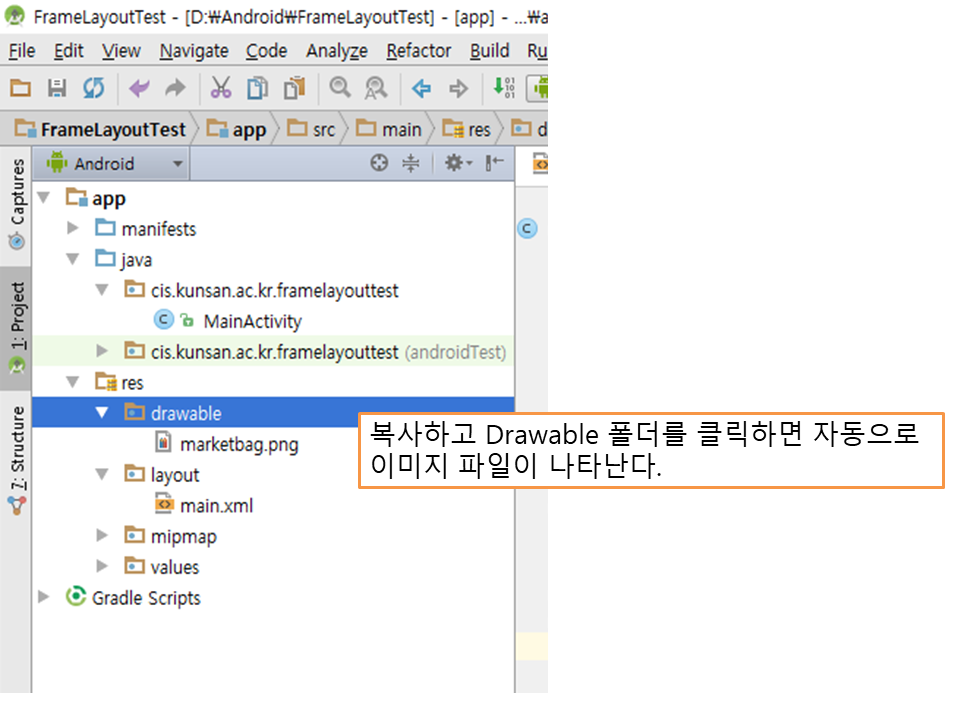The width and height of the screenshot is (960, 720).
Task: Click the Save All toolbar icon
Action: [x=57, y=89]
